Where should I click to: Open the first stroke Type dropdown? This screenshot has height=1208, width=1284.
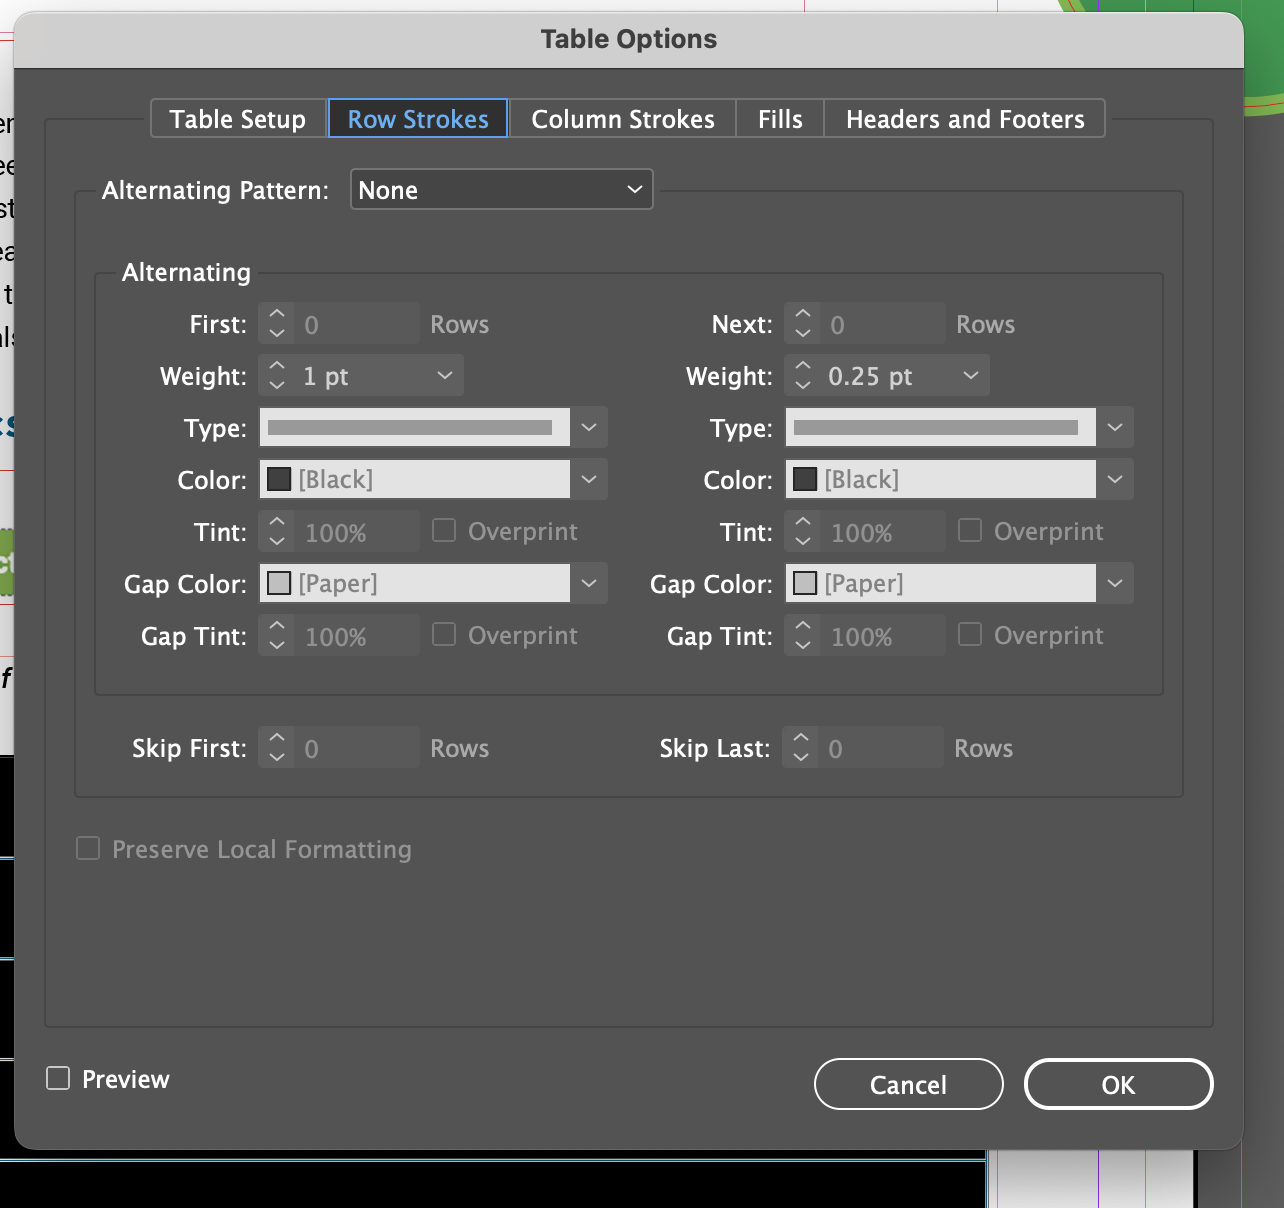[x=589, y=428]
